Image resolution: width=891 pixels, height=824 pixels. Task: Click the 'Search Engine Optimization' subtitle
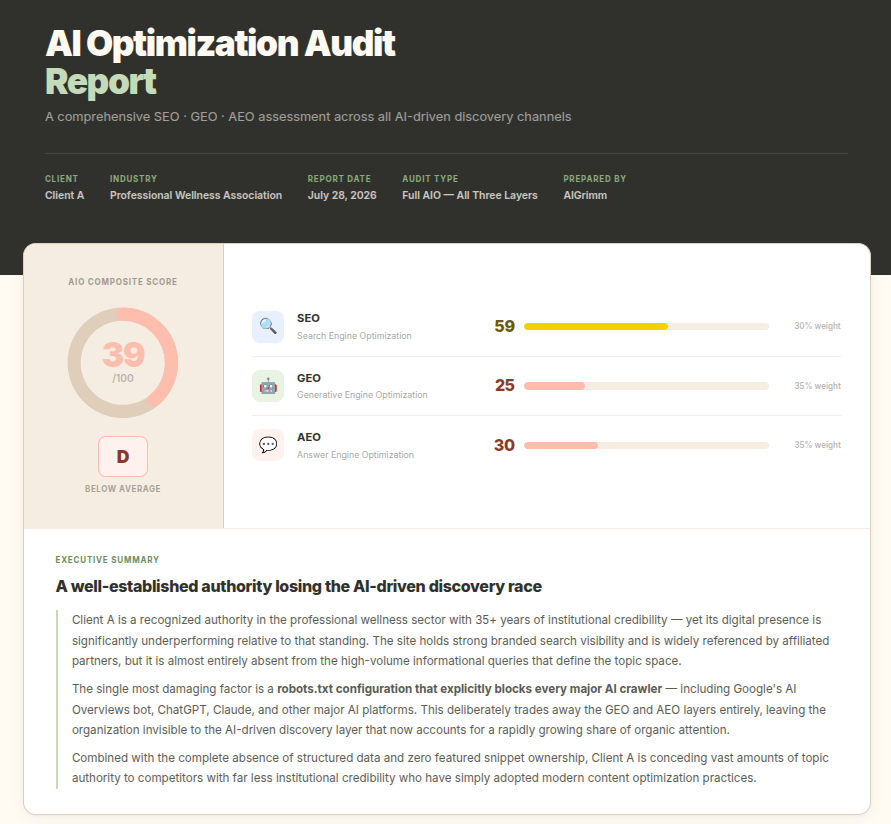pos(354,336)
